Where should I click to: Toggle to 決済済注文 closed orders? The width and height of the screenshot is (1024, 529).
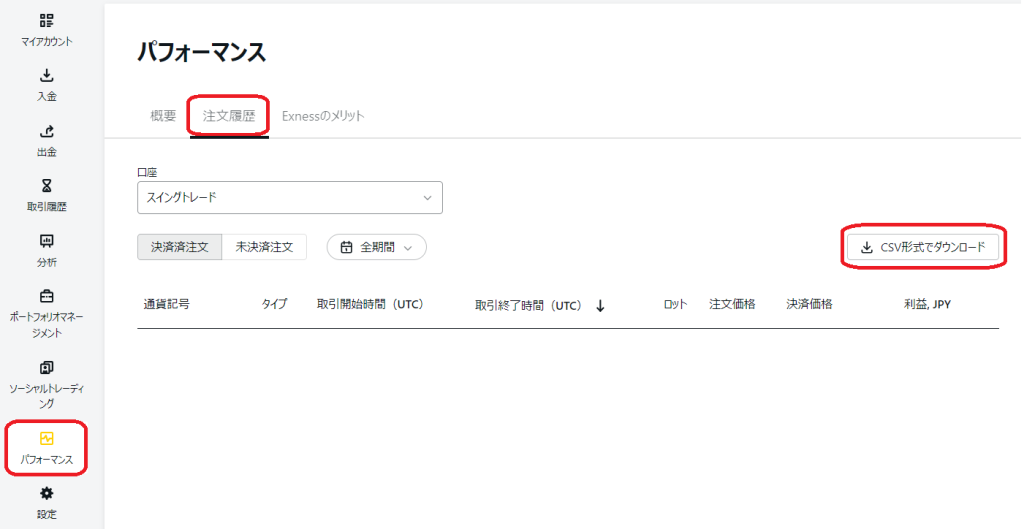(180, 247)
